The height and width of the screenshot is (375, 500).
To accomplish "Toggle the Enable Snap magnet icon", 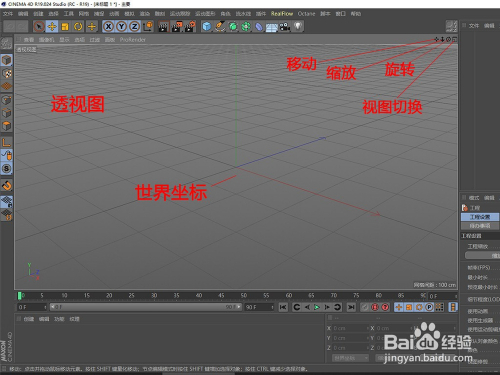I will click(x=6, y=186).
